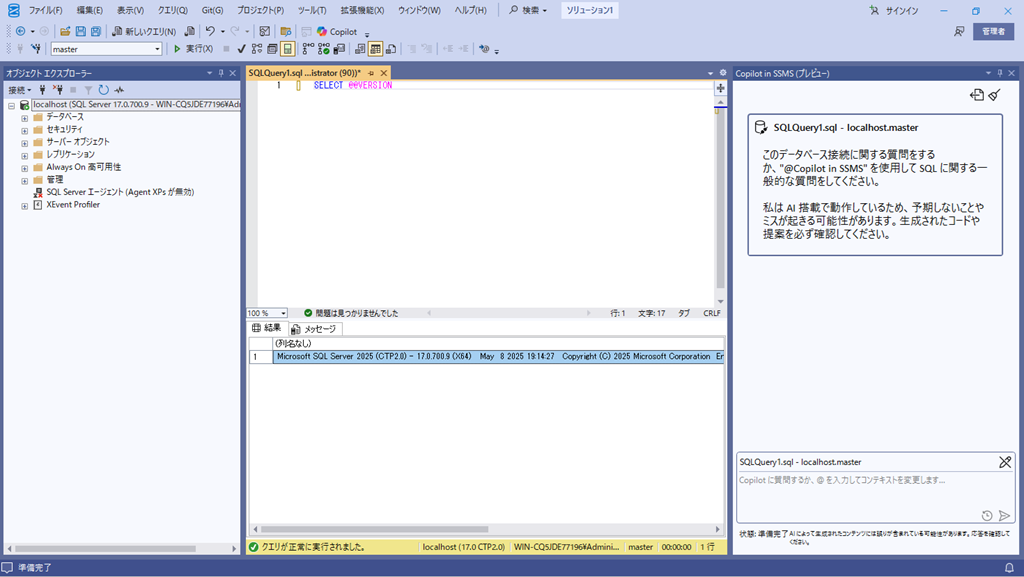Expand the セキュリティ node
This screenshot has height=577, width=1024.
[x=25, y=131]
